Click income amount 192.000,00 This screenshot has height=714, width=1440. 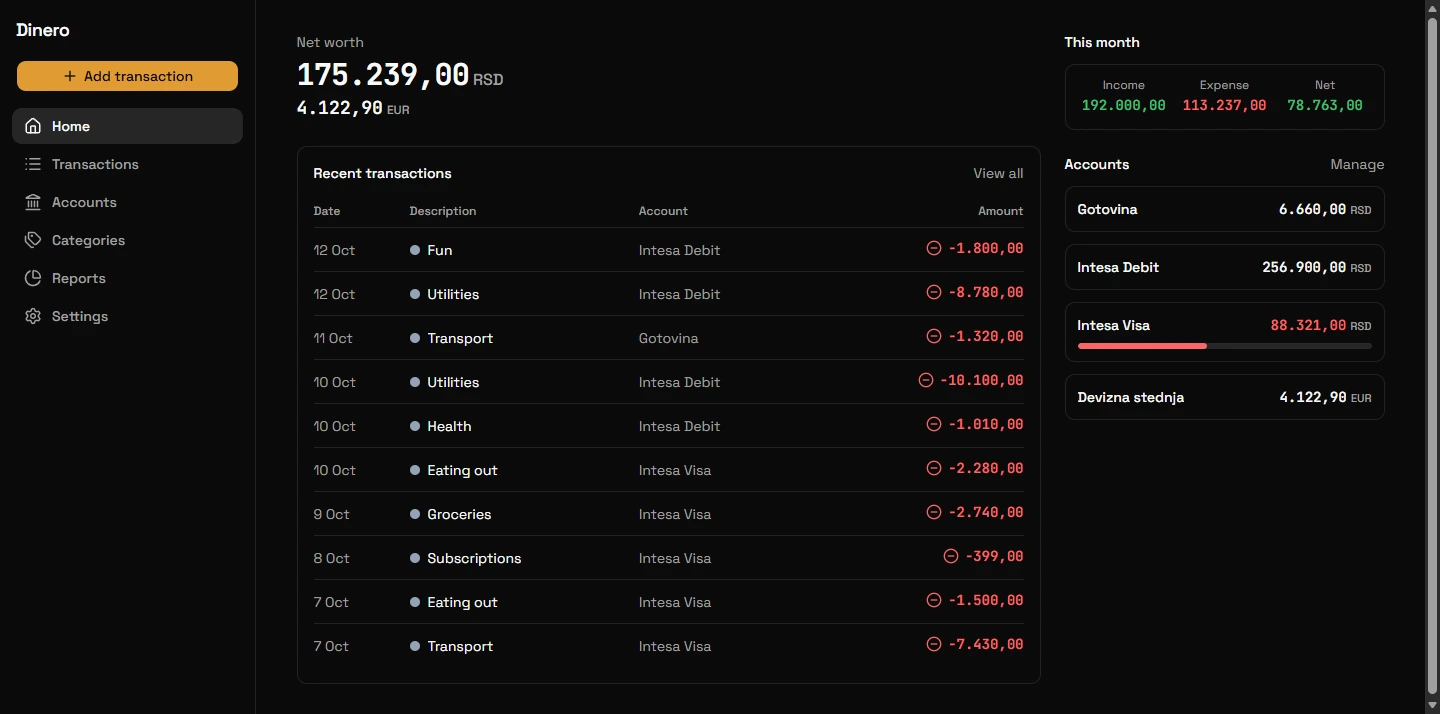pos(1123,105)
